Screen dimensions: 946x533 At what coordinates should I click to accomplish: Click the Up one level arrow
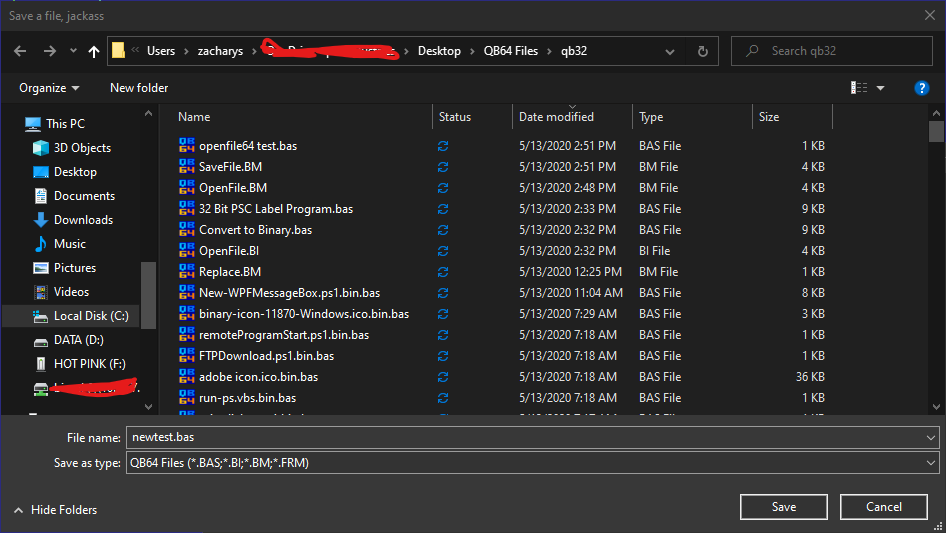coord(94,51)
